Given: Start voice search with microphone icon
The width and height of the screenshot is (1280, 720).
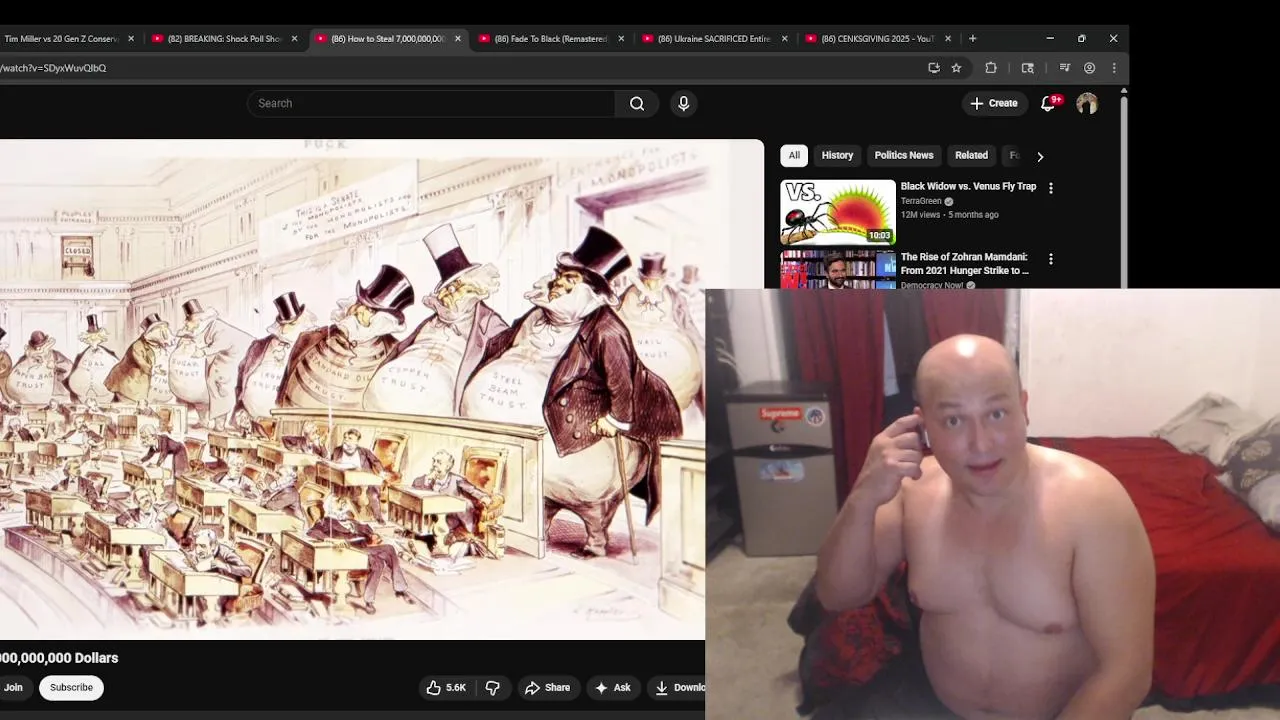Looking at the screenshot, I should coord(684,103).
